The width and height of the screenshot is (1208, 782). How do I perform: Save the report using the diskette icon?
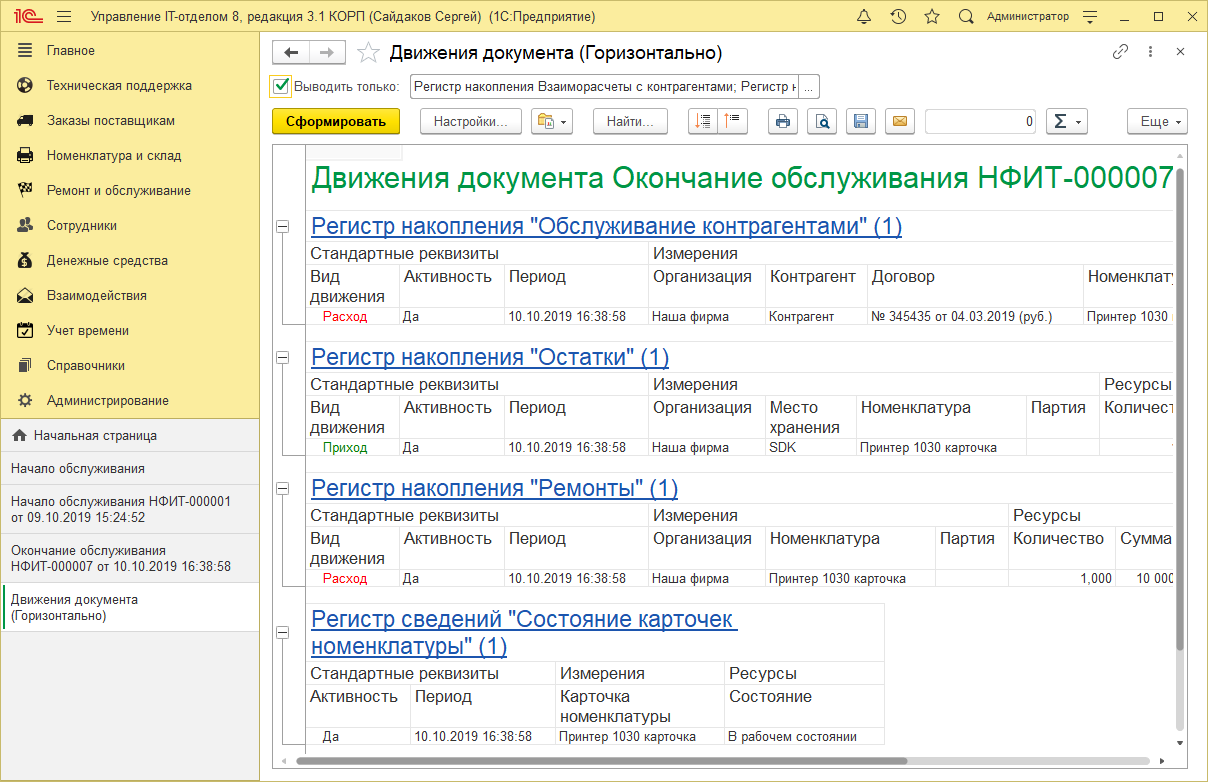click(861, 121)
